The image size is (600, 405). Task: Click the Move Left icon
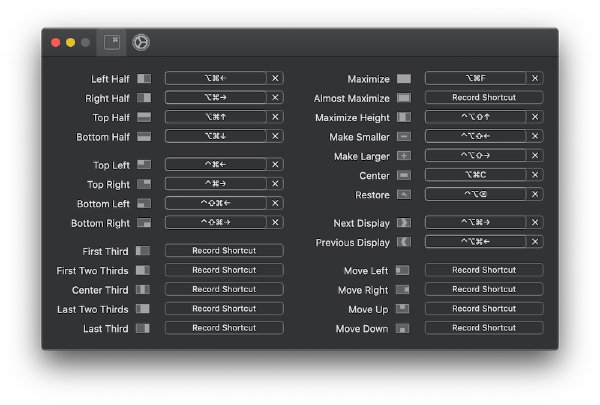pyautogui.click(x=403, y=270)
